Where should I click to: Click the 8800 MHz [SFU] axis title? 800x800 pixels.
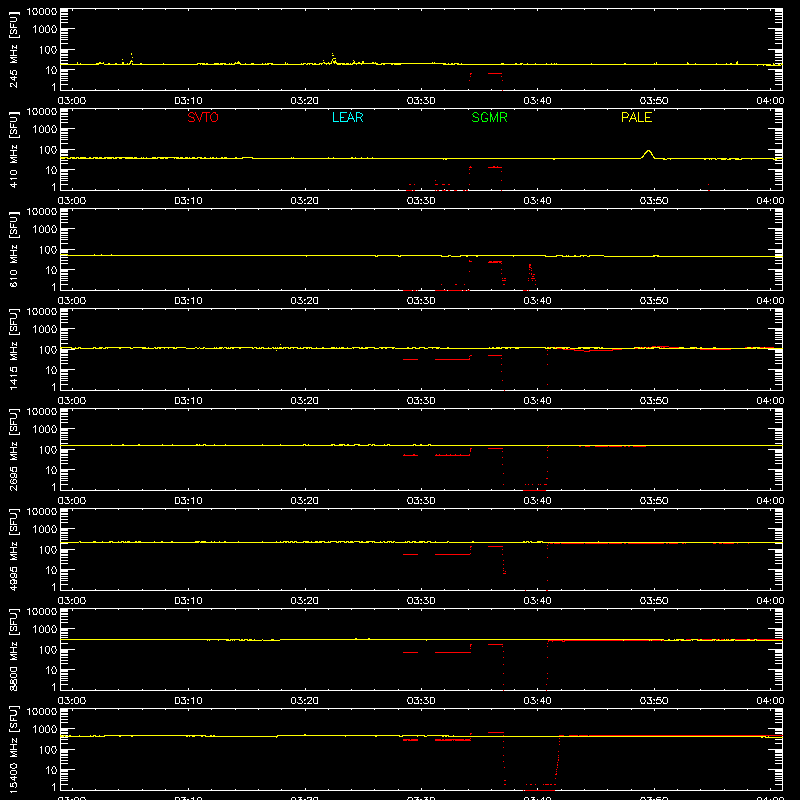13,649
